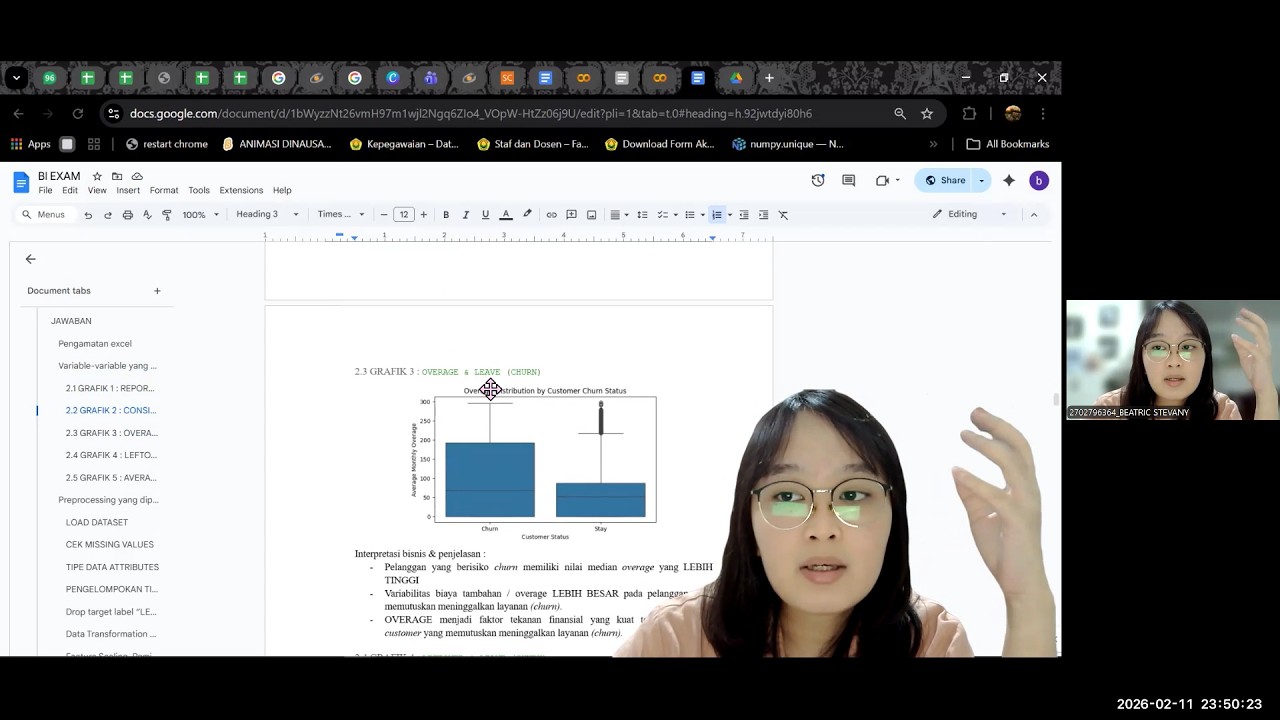Viewport: 1280px width, 720px height.
Task: Insert an image from the toolbar
Action: [591, 215]
